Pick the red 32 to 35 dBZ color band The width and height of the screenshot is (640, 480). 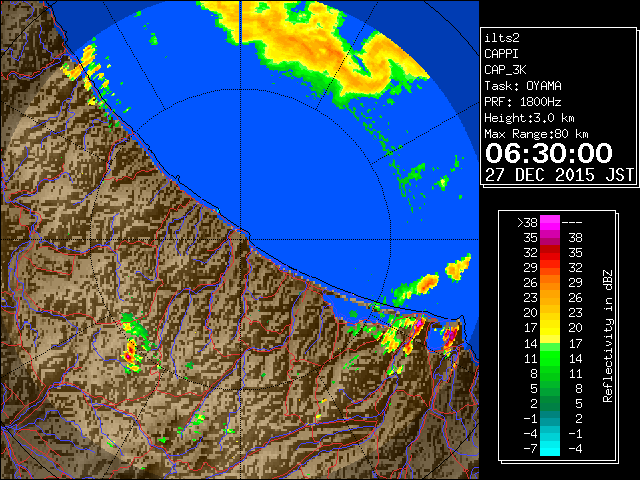click(x=550, y=253)
